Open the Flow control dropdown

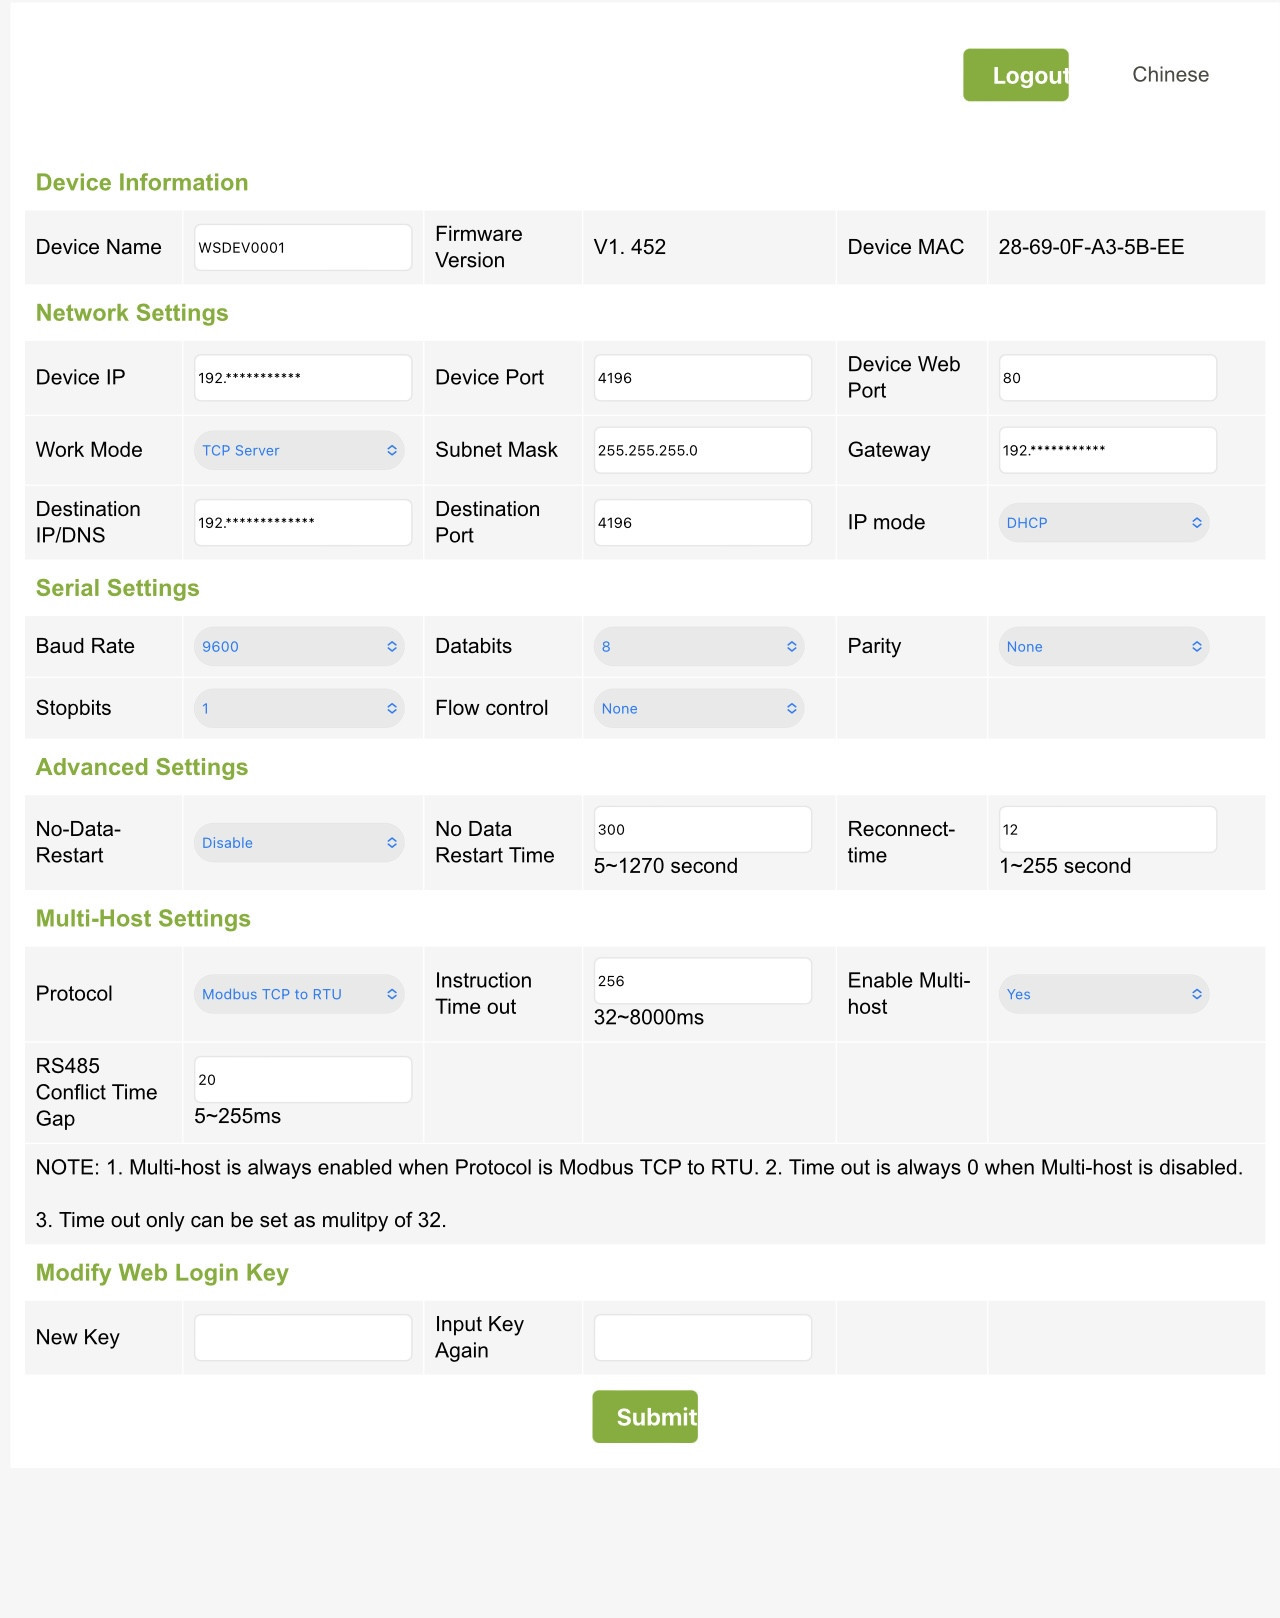[x=699, y=709]
